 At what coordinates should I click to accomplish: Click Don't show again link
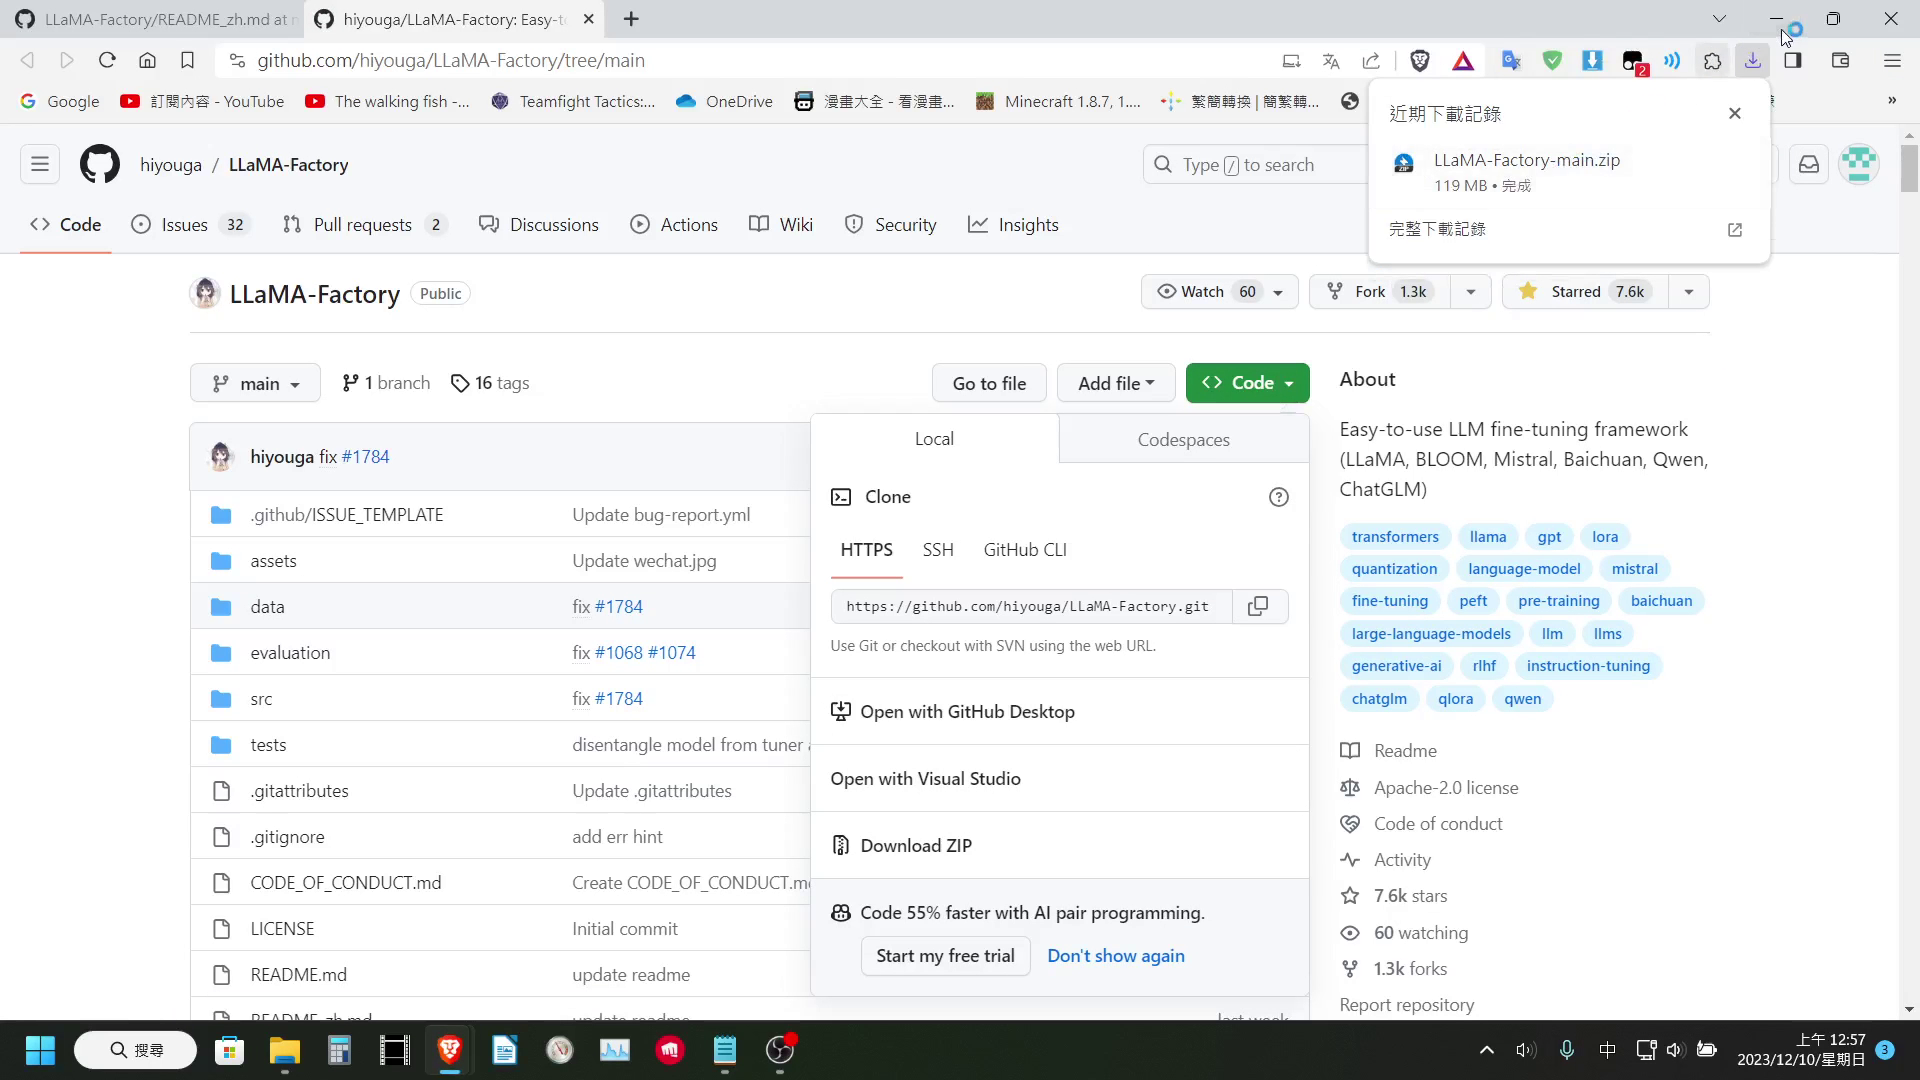coord(1116,956)
